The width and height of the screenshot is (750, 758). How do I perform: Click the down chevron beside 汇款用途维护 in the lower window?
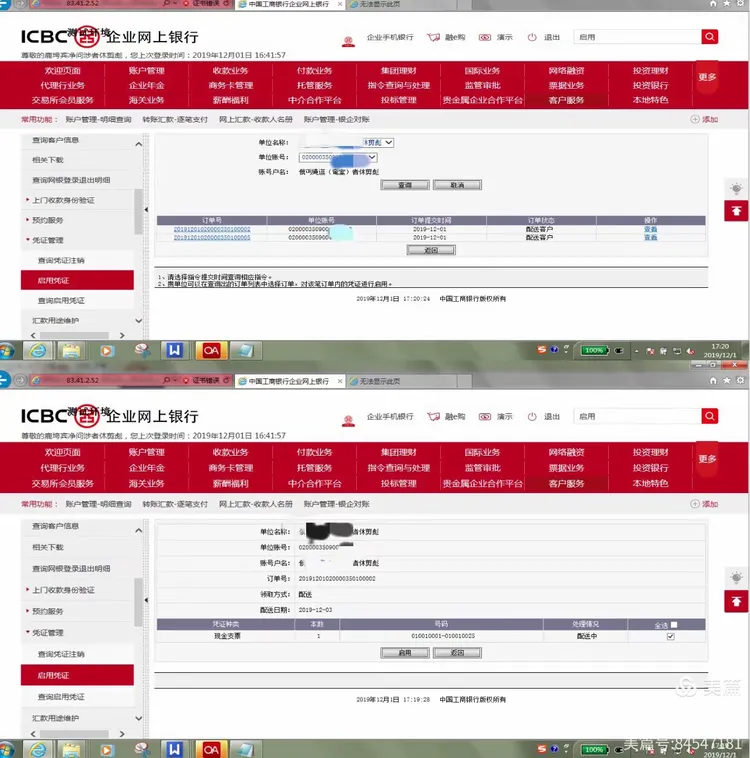tap(138, 718)
